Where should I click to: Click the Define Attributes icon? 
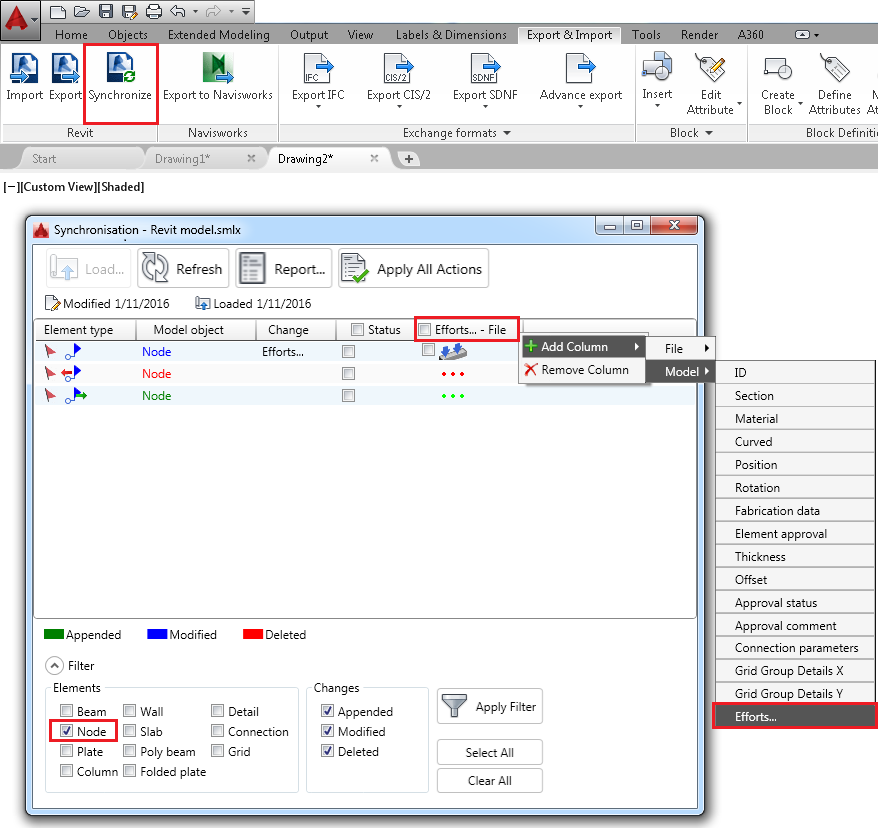pos(834,68)
